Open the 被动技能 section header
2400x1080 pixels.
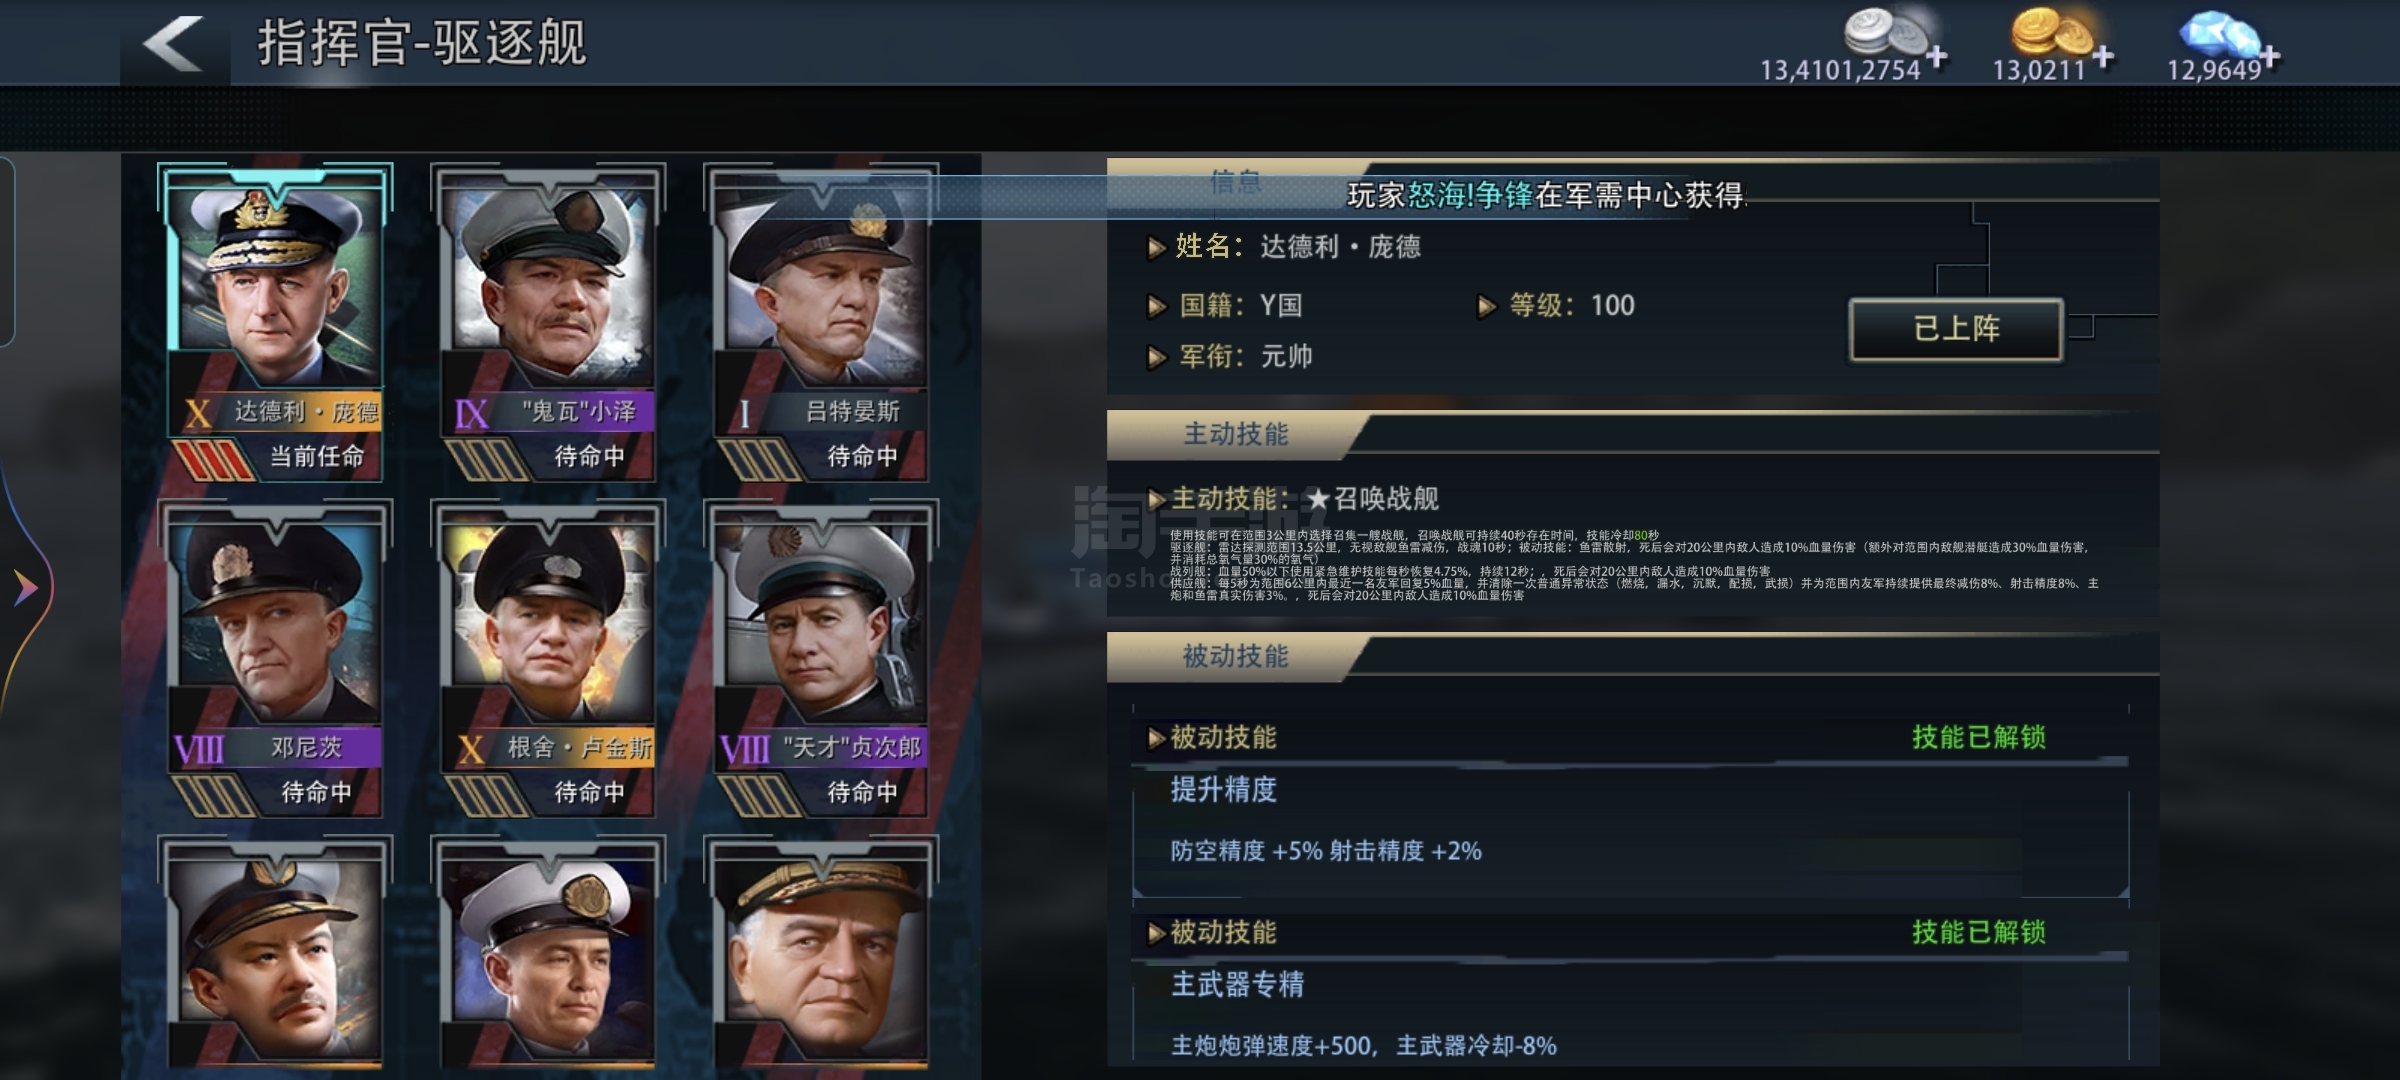[1236, 656]
